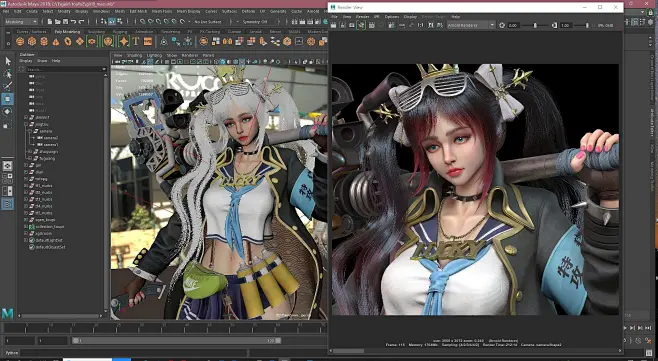This screenshot has width=658, height=361.
Task: Expand the daiman1 node in Outliner
Action: click(x=26, y=117)
